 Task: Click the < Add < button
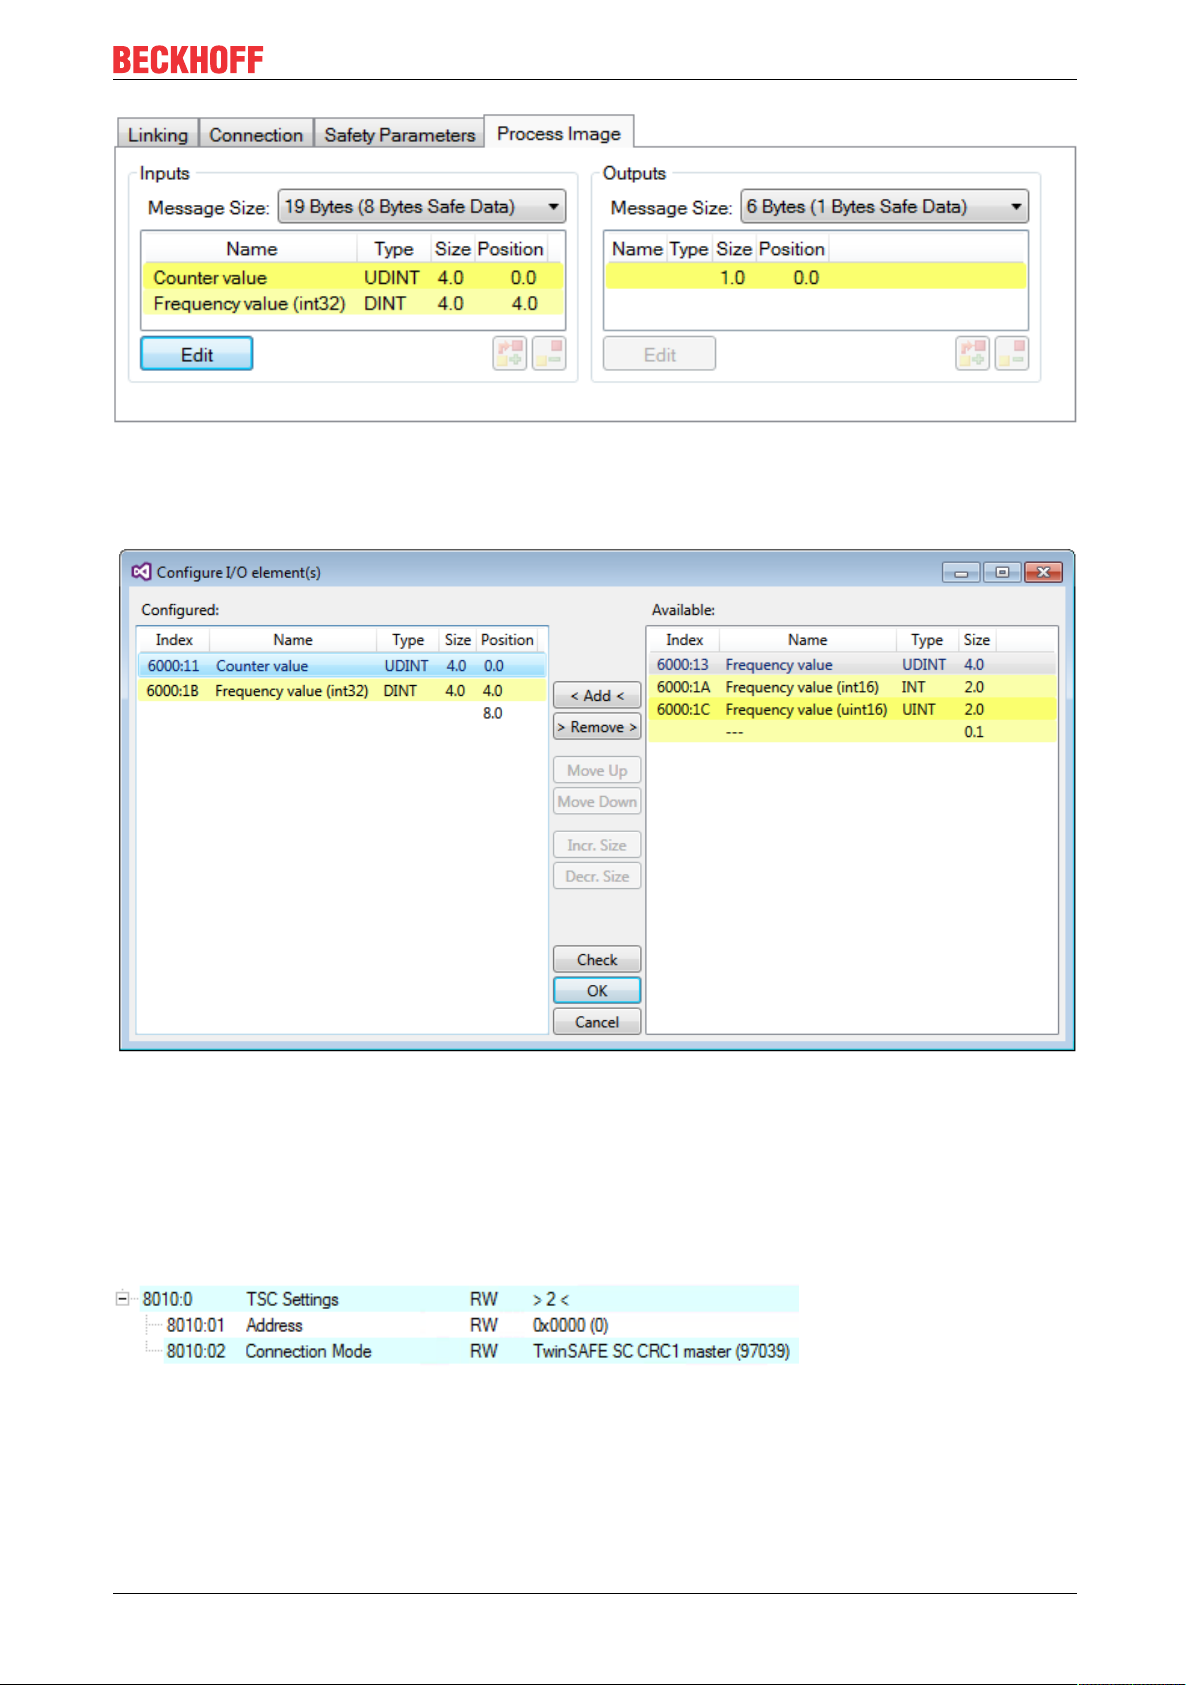(x=597, y=695)
